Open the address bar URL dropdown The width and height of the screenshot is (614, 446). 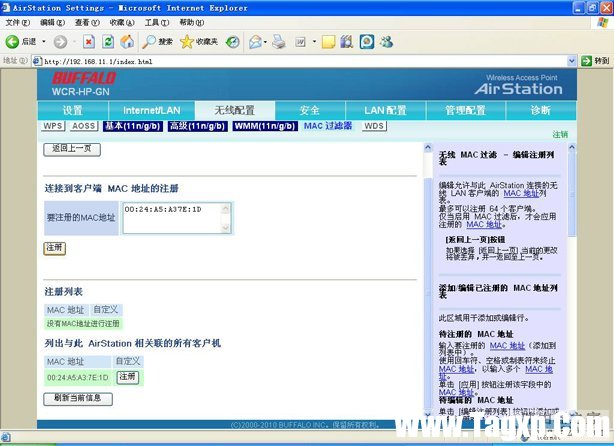pos(571,61)
